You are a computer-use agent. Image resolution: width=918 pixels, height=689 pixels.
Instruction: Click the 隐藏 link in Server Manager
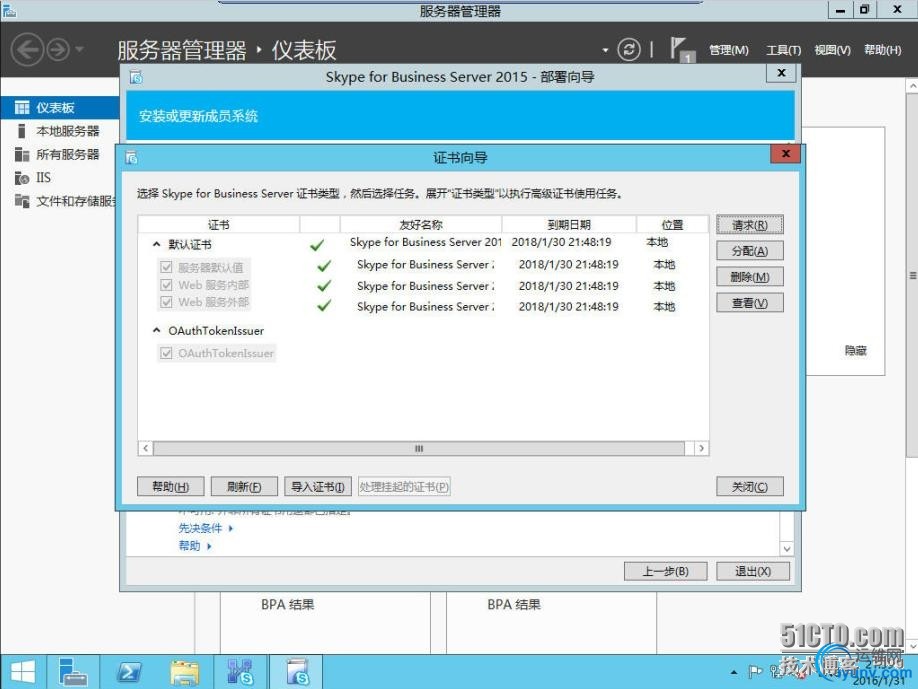[855, 351]
